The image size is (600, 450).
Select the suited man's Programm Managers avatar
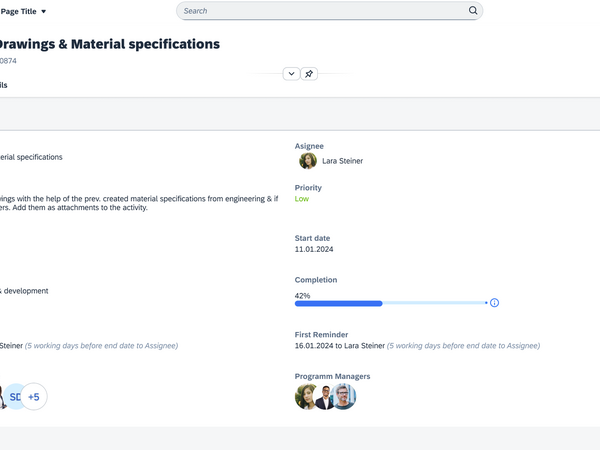[325, 397]
